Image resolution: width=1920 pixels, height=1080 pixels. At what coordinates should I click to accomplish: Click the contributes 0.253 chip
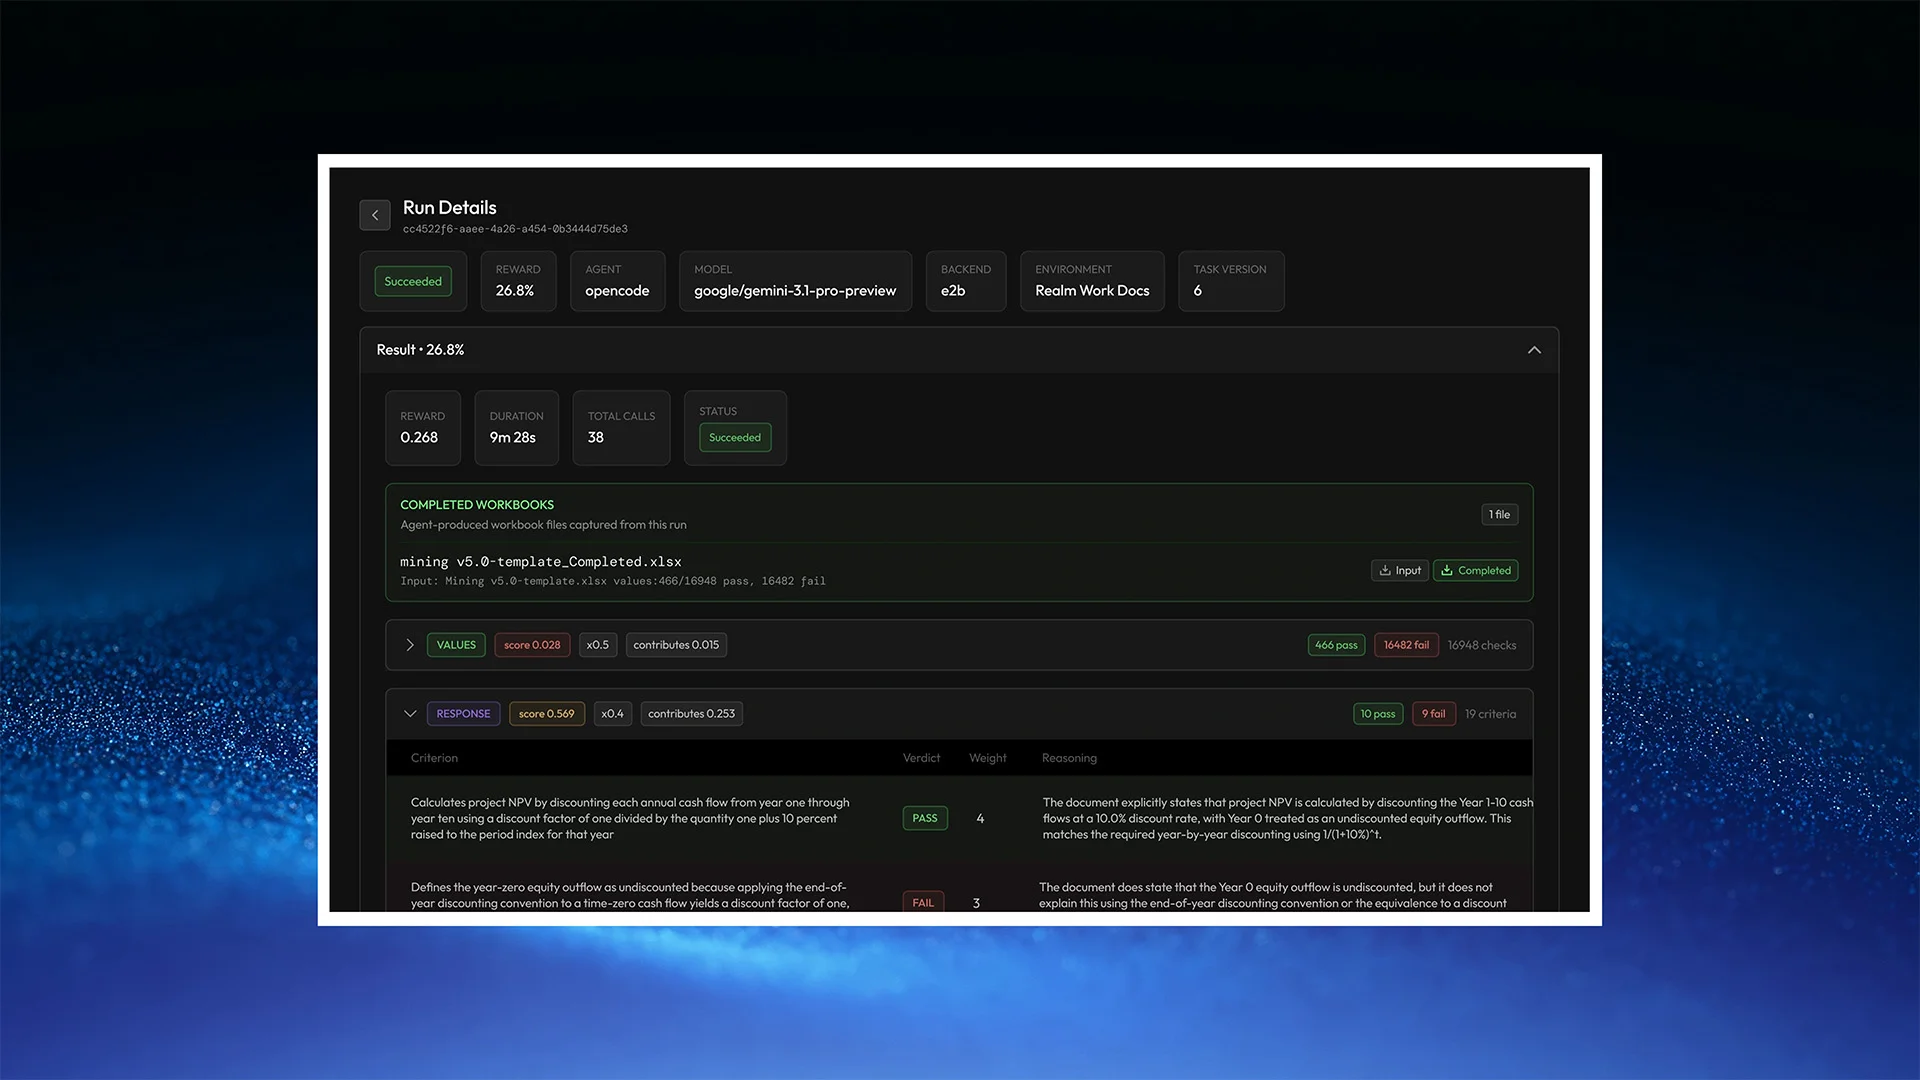pyautogui.click(x=691, y=714)
